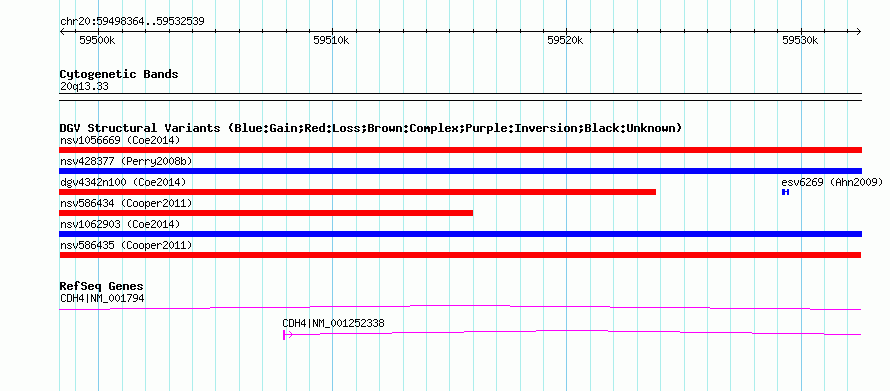The image size is (890, 391).
Task: Click the RefSeq Genes track heading
Action: click(102, 286)
